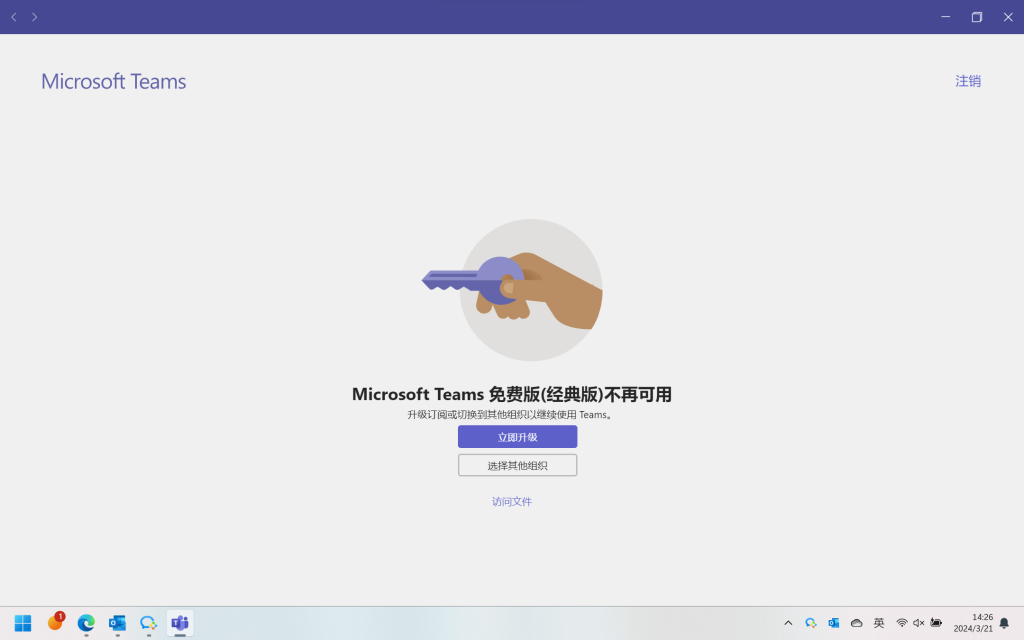Viewport: 1024px width, 640px height.
Task: Launch Microsoft Edge from the taskbar
Action: (86, 623)
